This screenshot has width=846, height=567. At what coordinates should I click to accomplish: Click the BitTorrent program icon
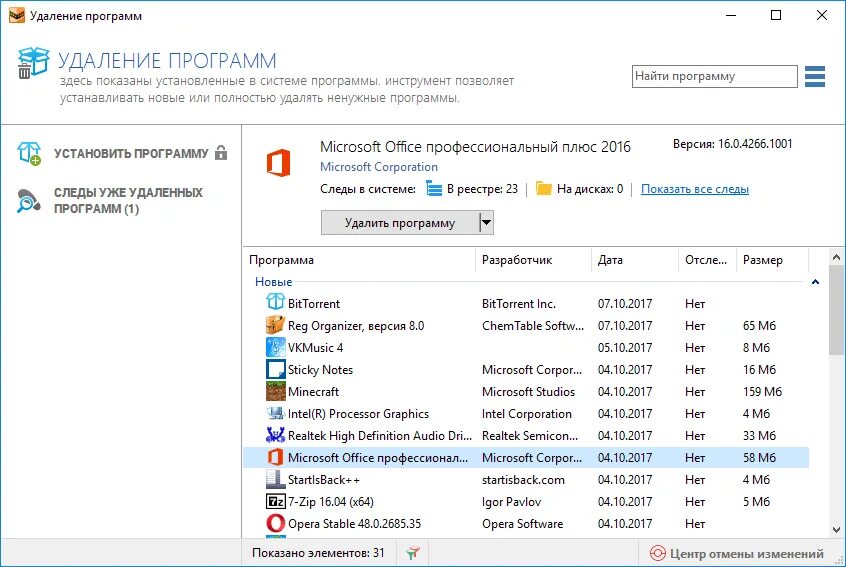coord(275,303)
